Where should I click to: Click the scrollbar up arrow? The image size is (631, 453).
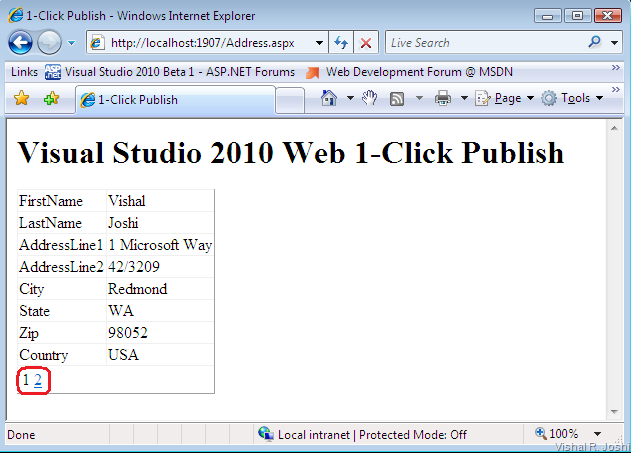(x=614, y=128)
